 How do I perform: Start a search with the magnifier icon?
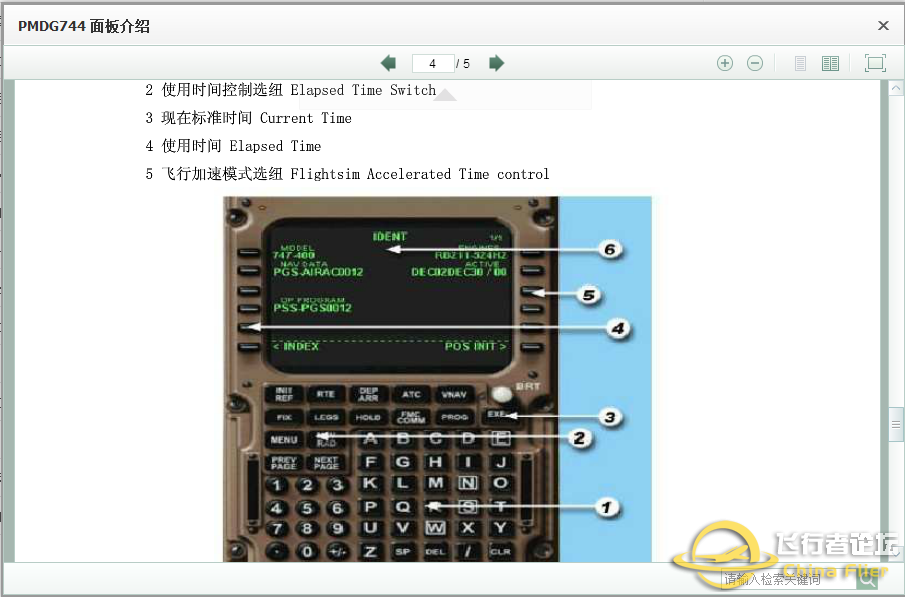coord(866,578)
